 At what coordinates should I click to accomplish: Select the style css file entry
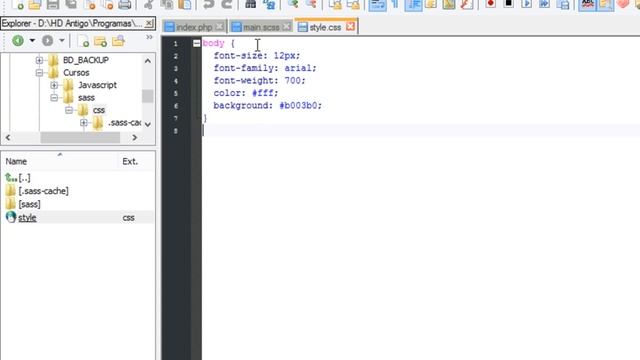tap(78, 218)
